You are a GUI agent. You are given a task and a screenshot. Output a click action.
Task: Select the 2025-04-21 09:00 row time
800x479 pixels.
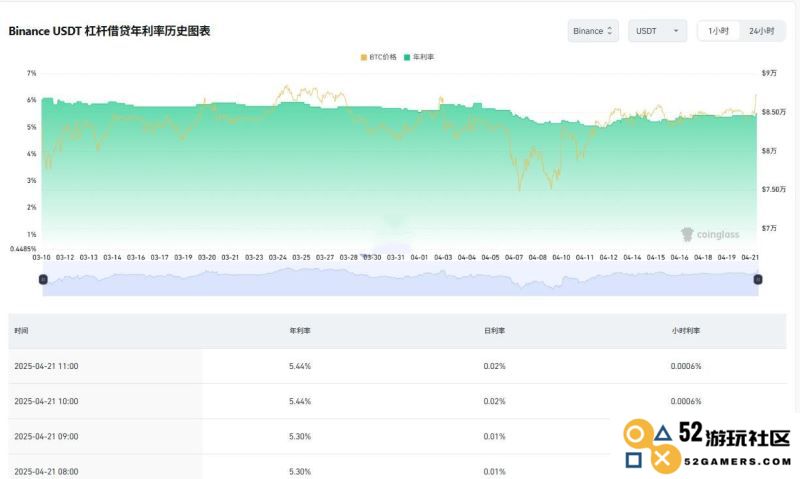[x=46, y=437]
